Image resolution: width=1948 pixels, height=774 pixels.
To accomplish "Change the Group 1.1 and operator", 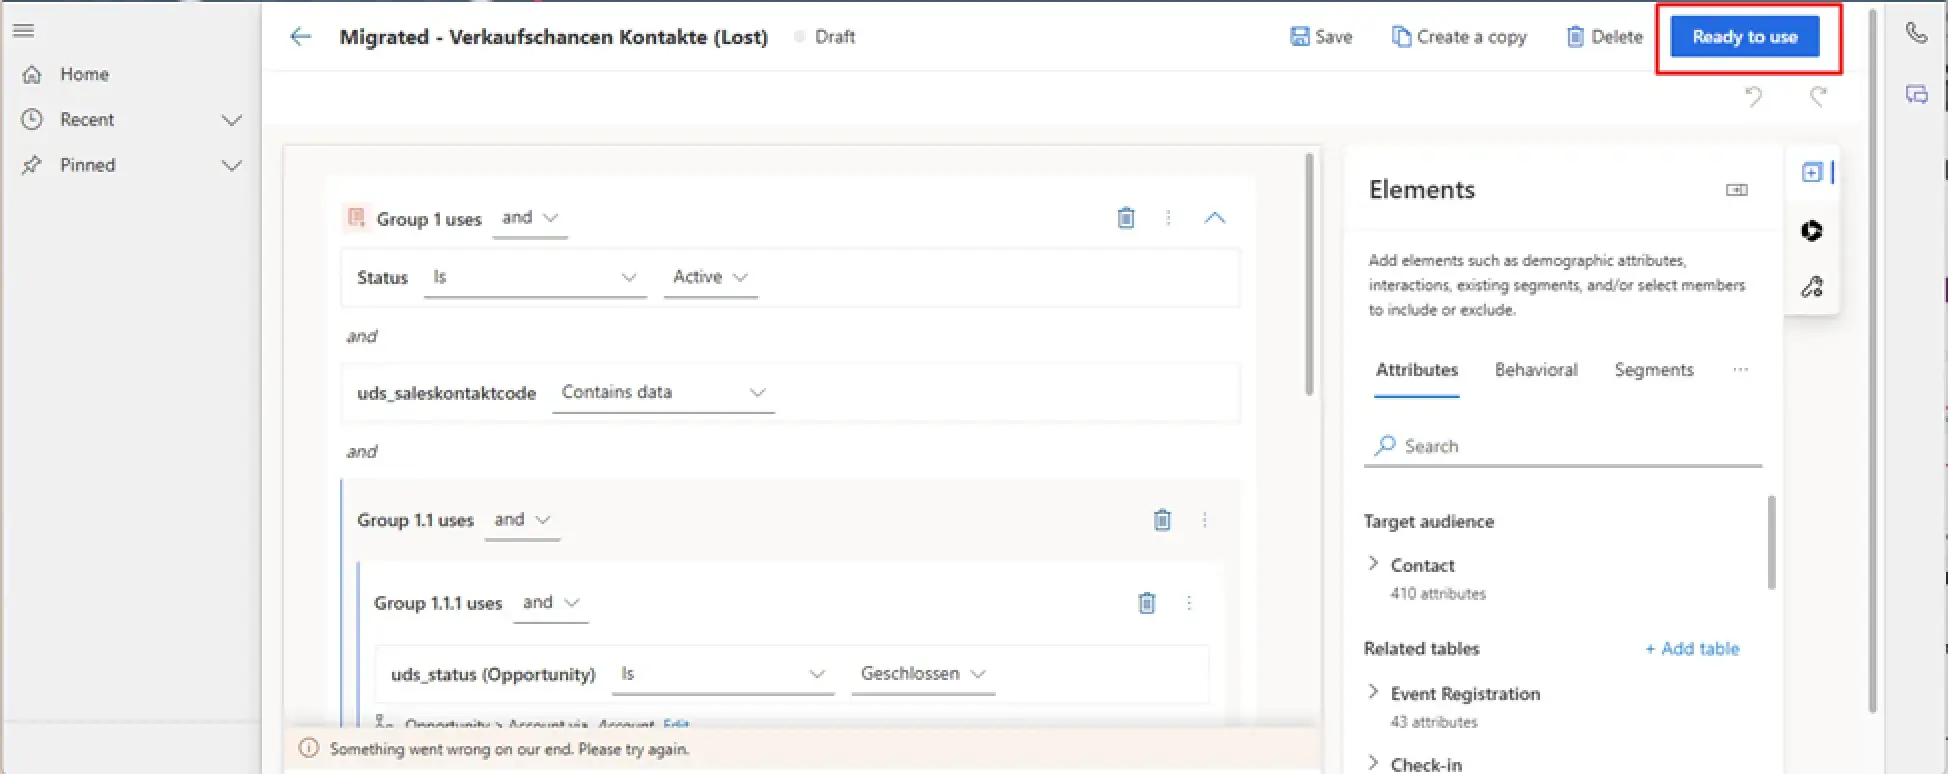I will pos(521,520).
